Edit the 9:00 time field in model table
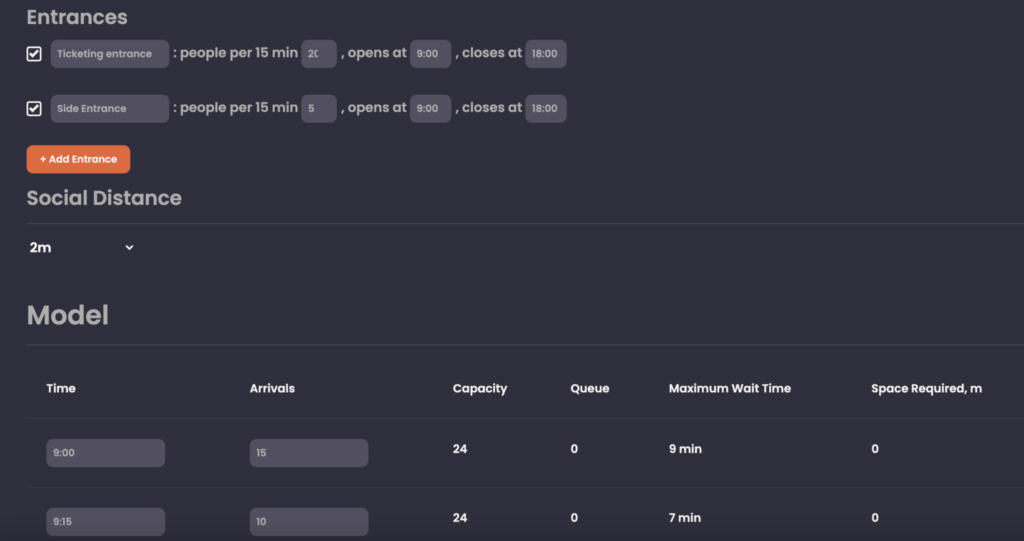The image size is (1024, 541). [106, 453]
